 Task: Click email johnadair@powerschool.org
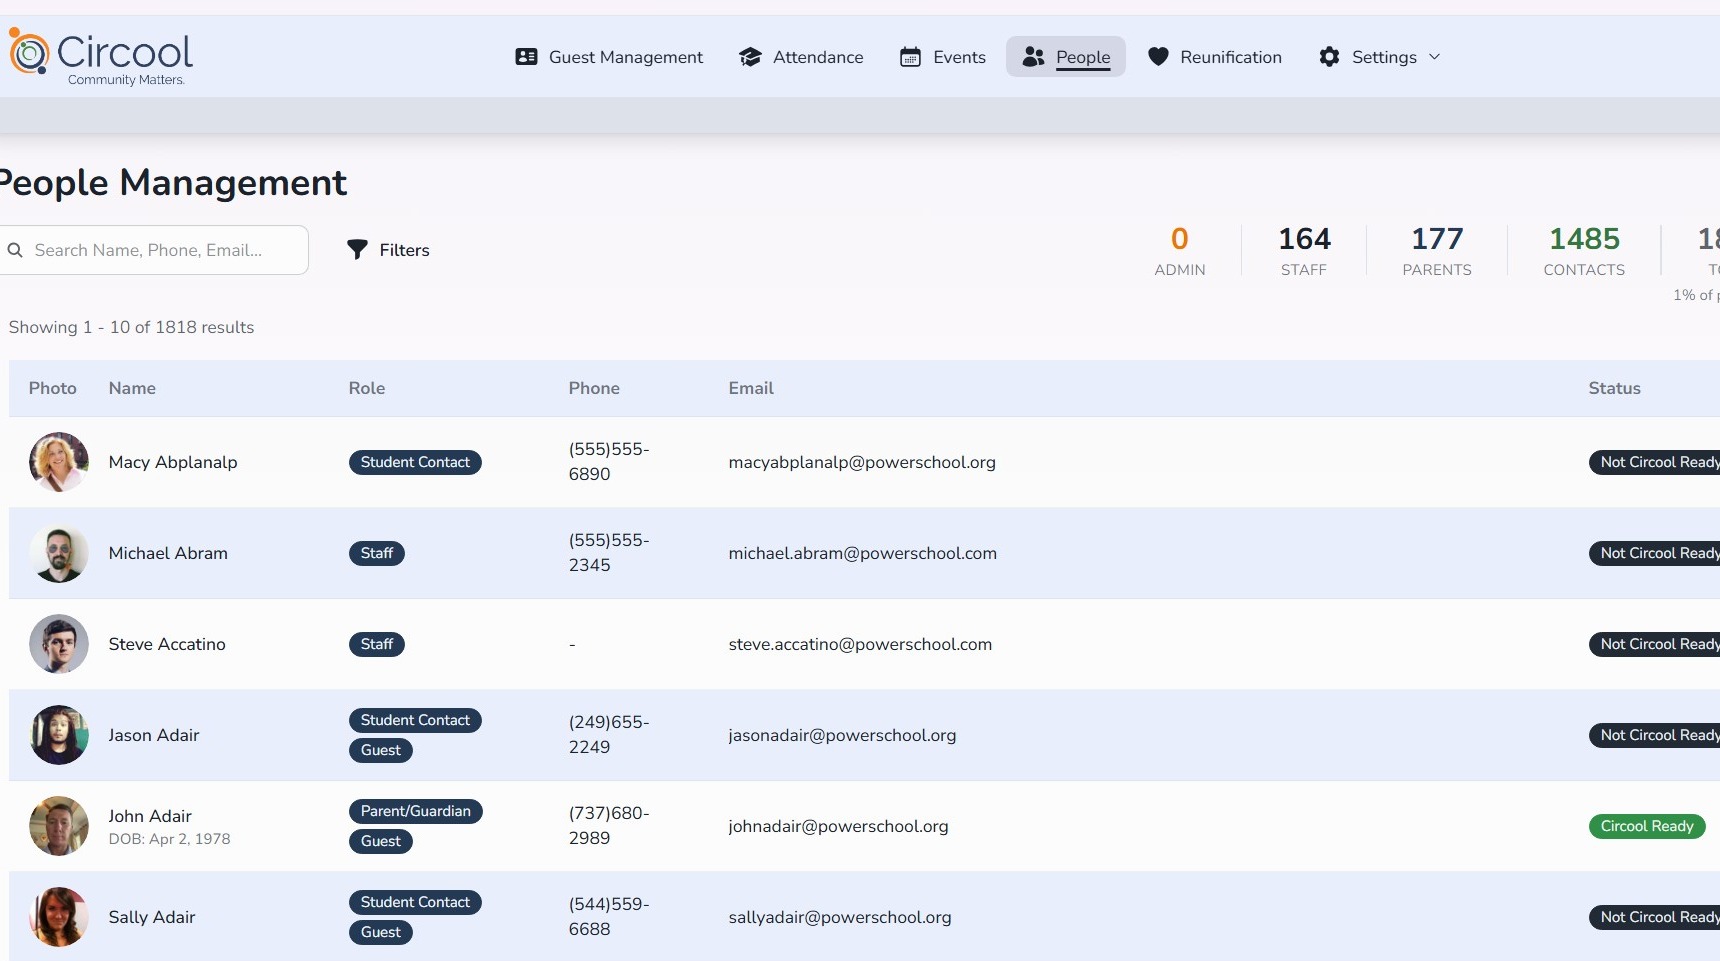pyautogui.click(x=838, y=826)
